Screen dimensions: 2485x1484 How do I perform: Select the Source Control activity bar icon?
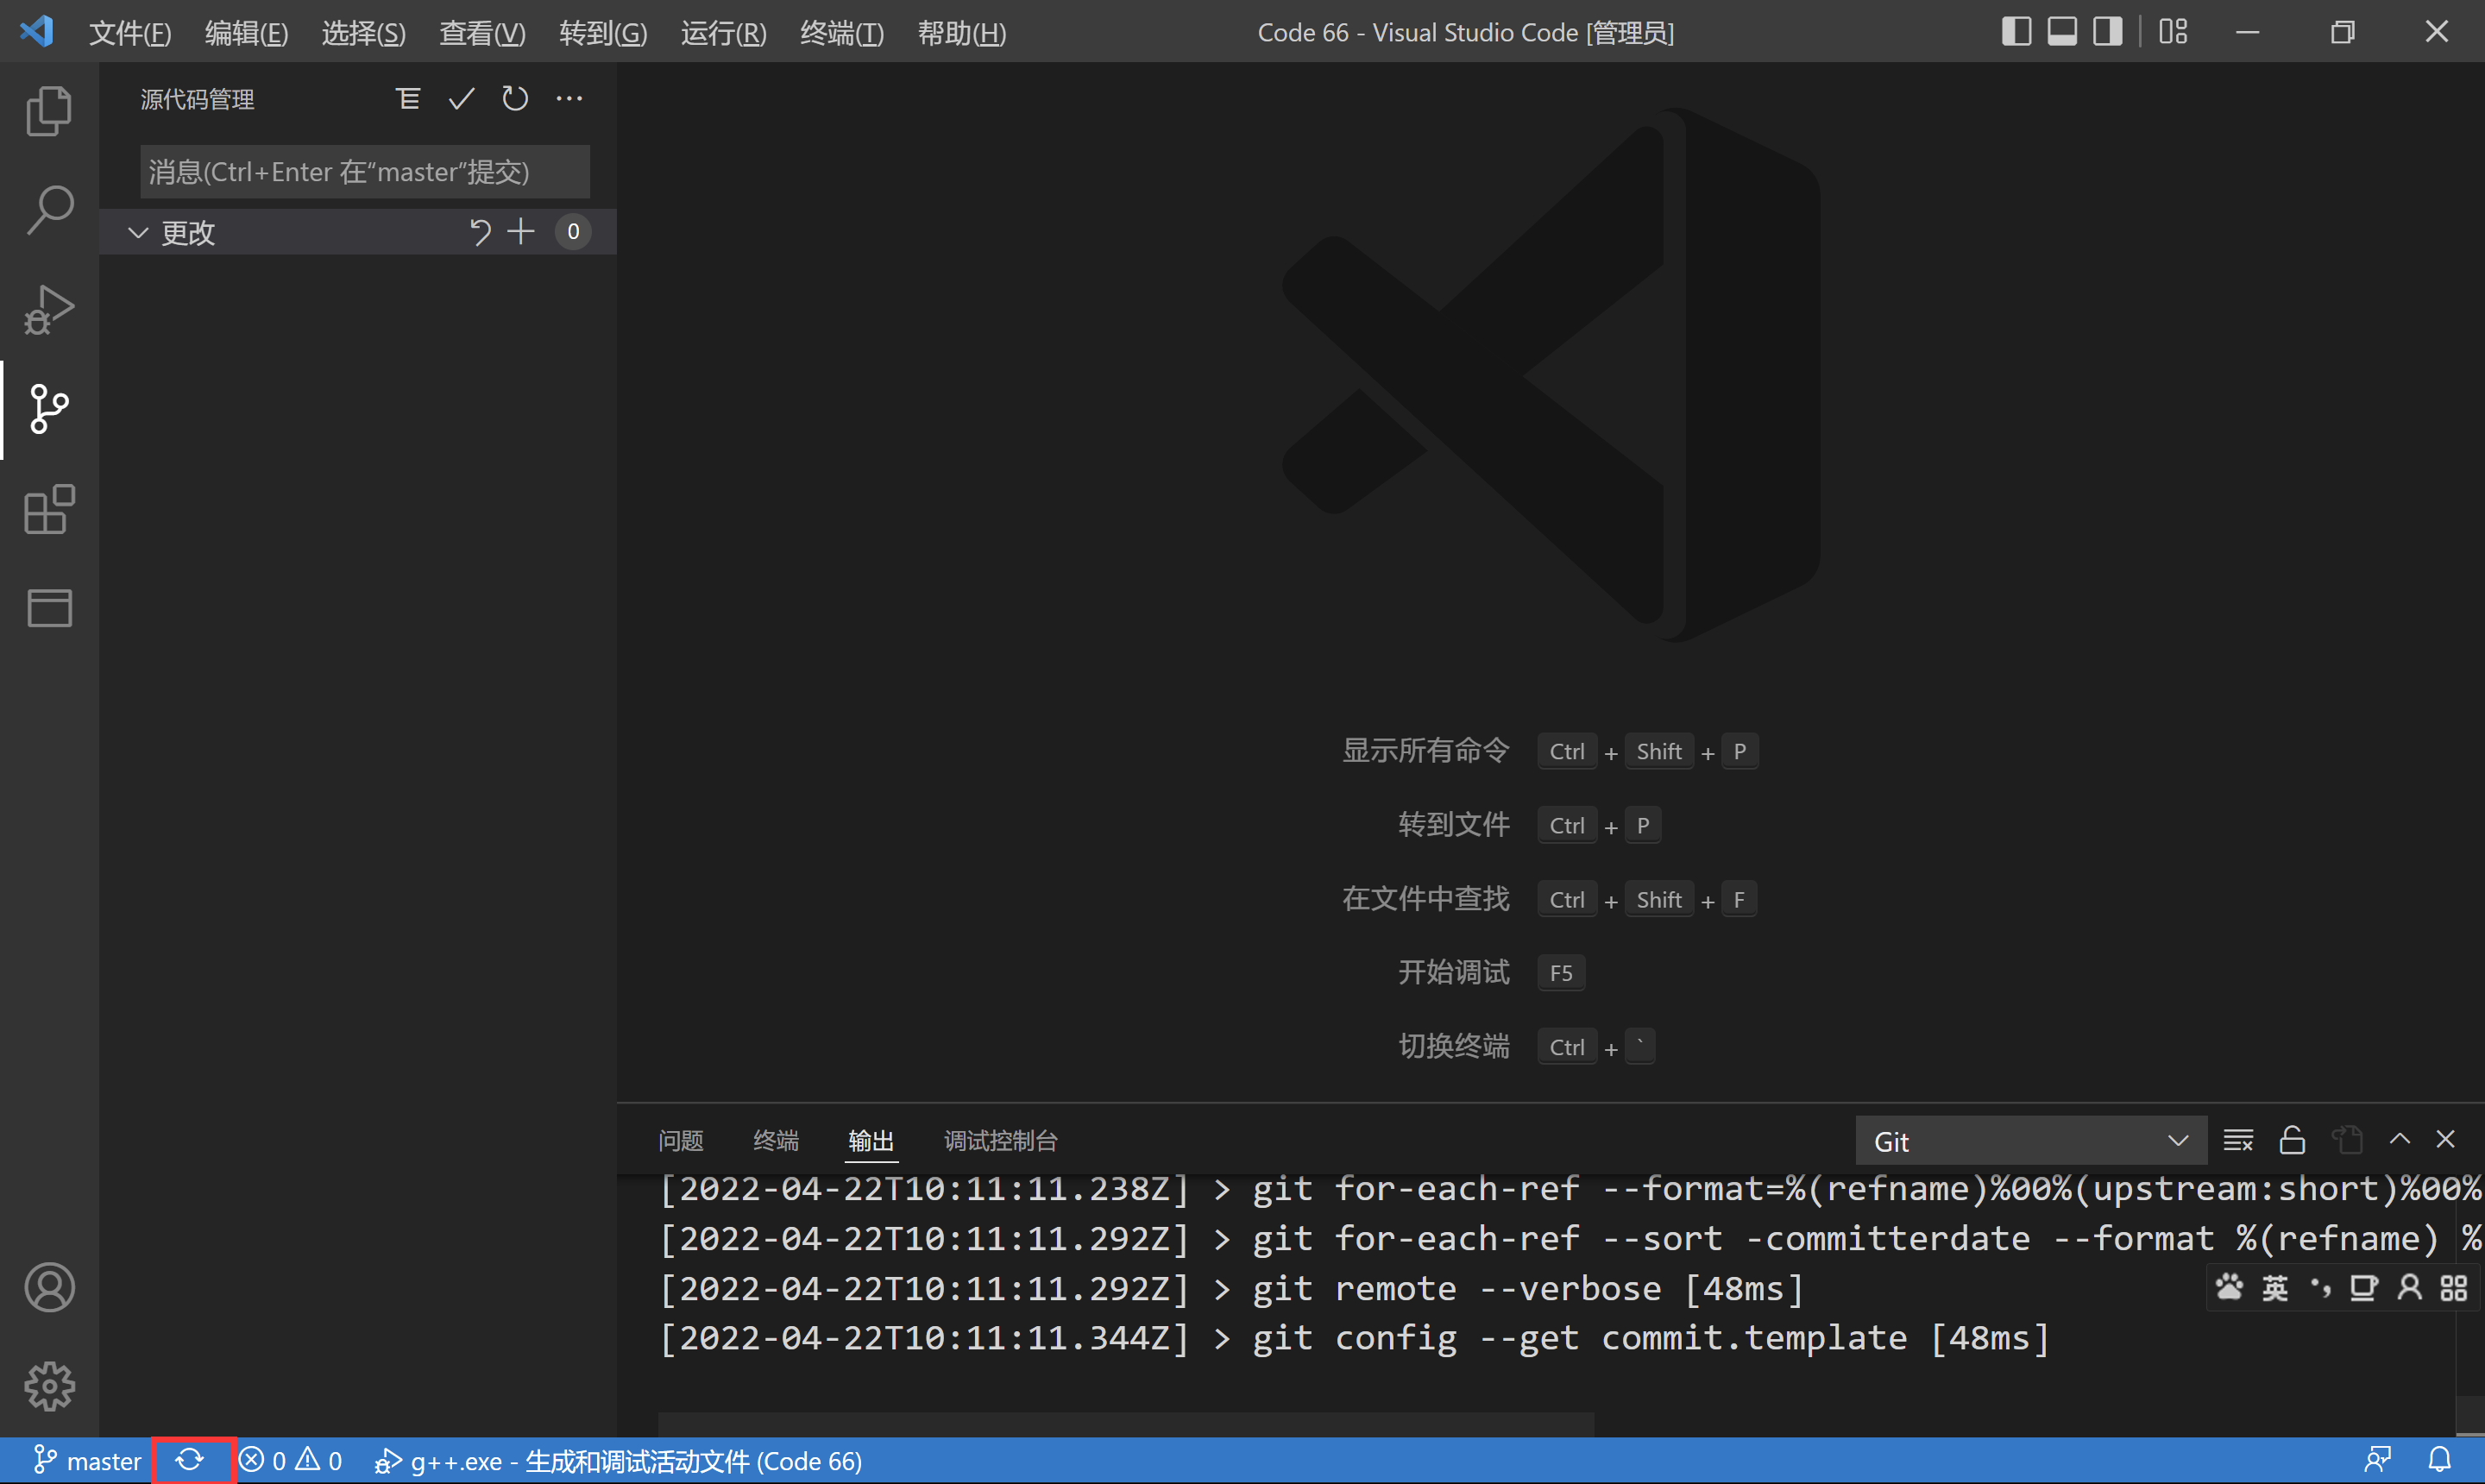tap(49, 409)
